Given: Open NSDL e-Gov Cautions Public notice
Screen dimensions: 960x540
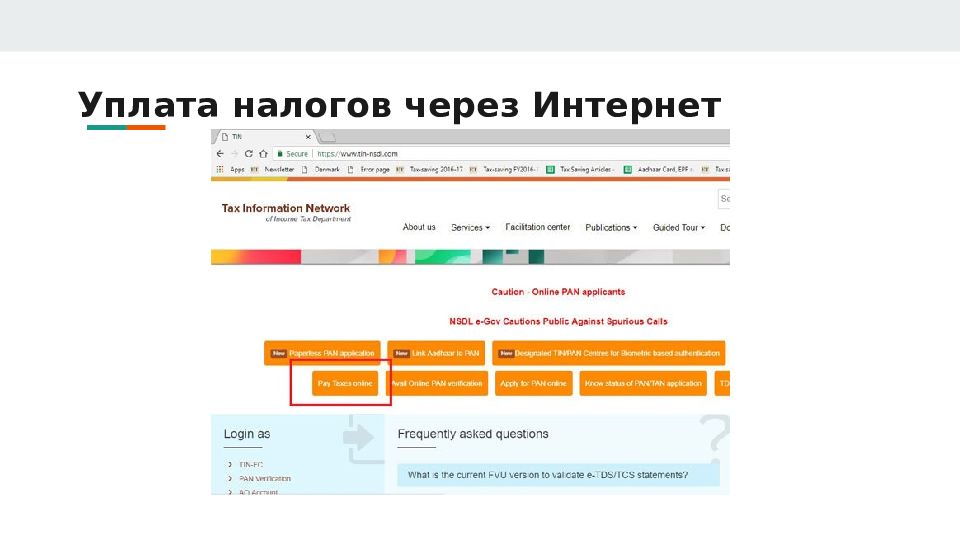Looking at the screenshot, I should point(558,321).
